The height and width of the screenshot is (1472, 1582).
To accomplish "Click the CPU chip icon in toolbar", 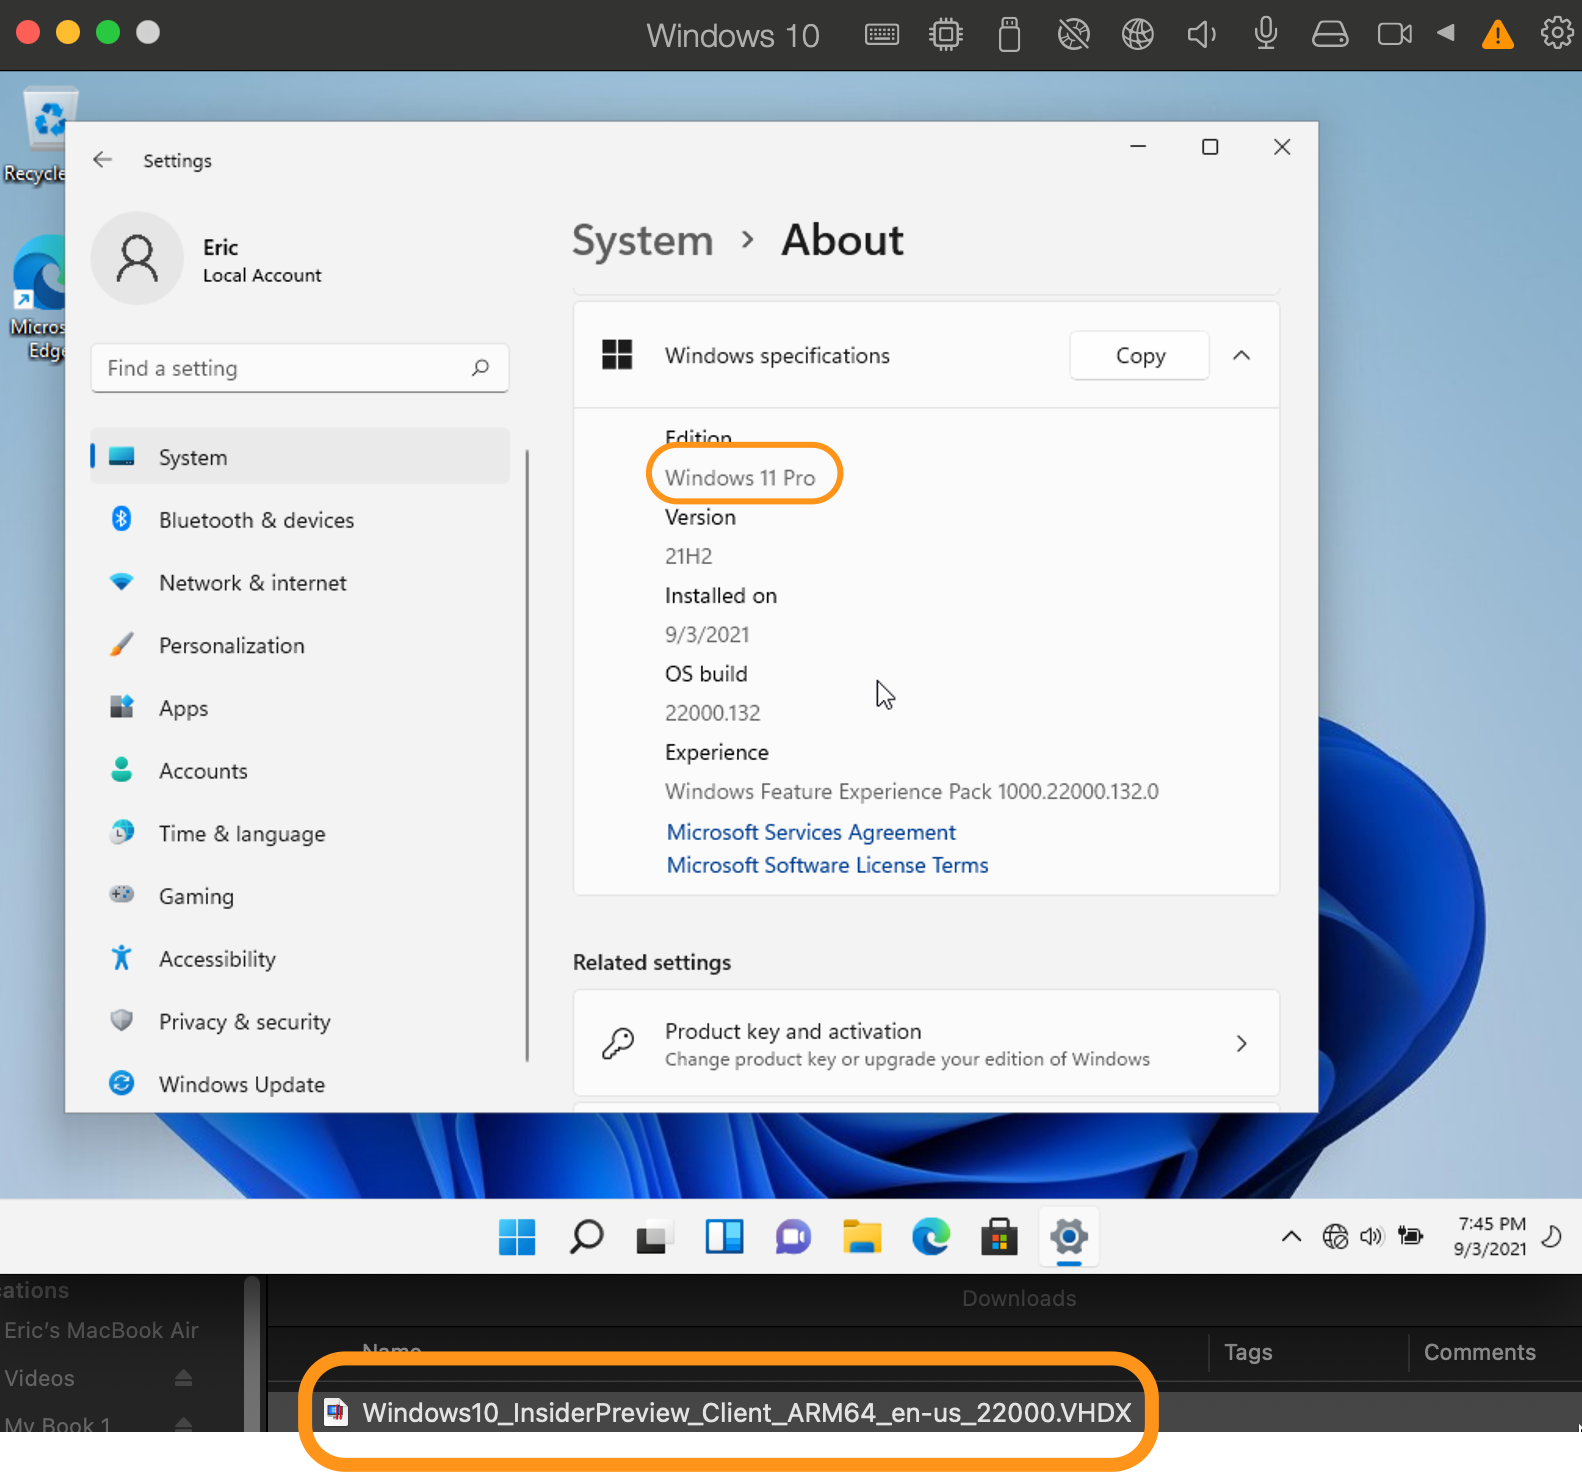I will point(945,35).
